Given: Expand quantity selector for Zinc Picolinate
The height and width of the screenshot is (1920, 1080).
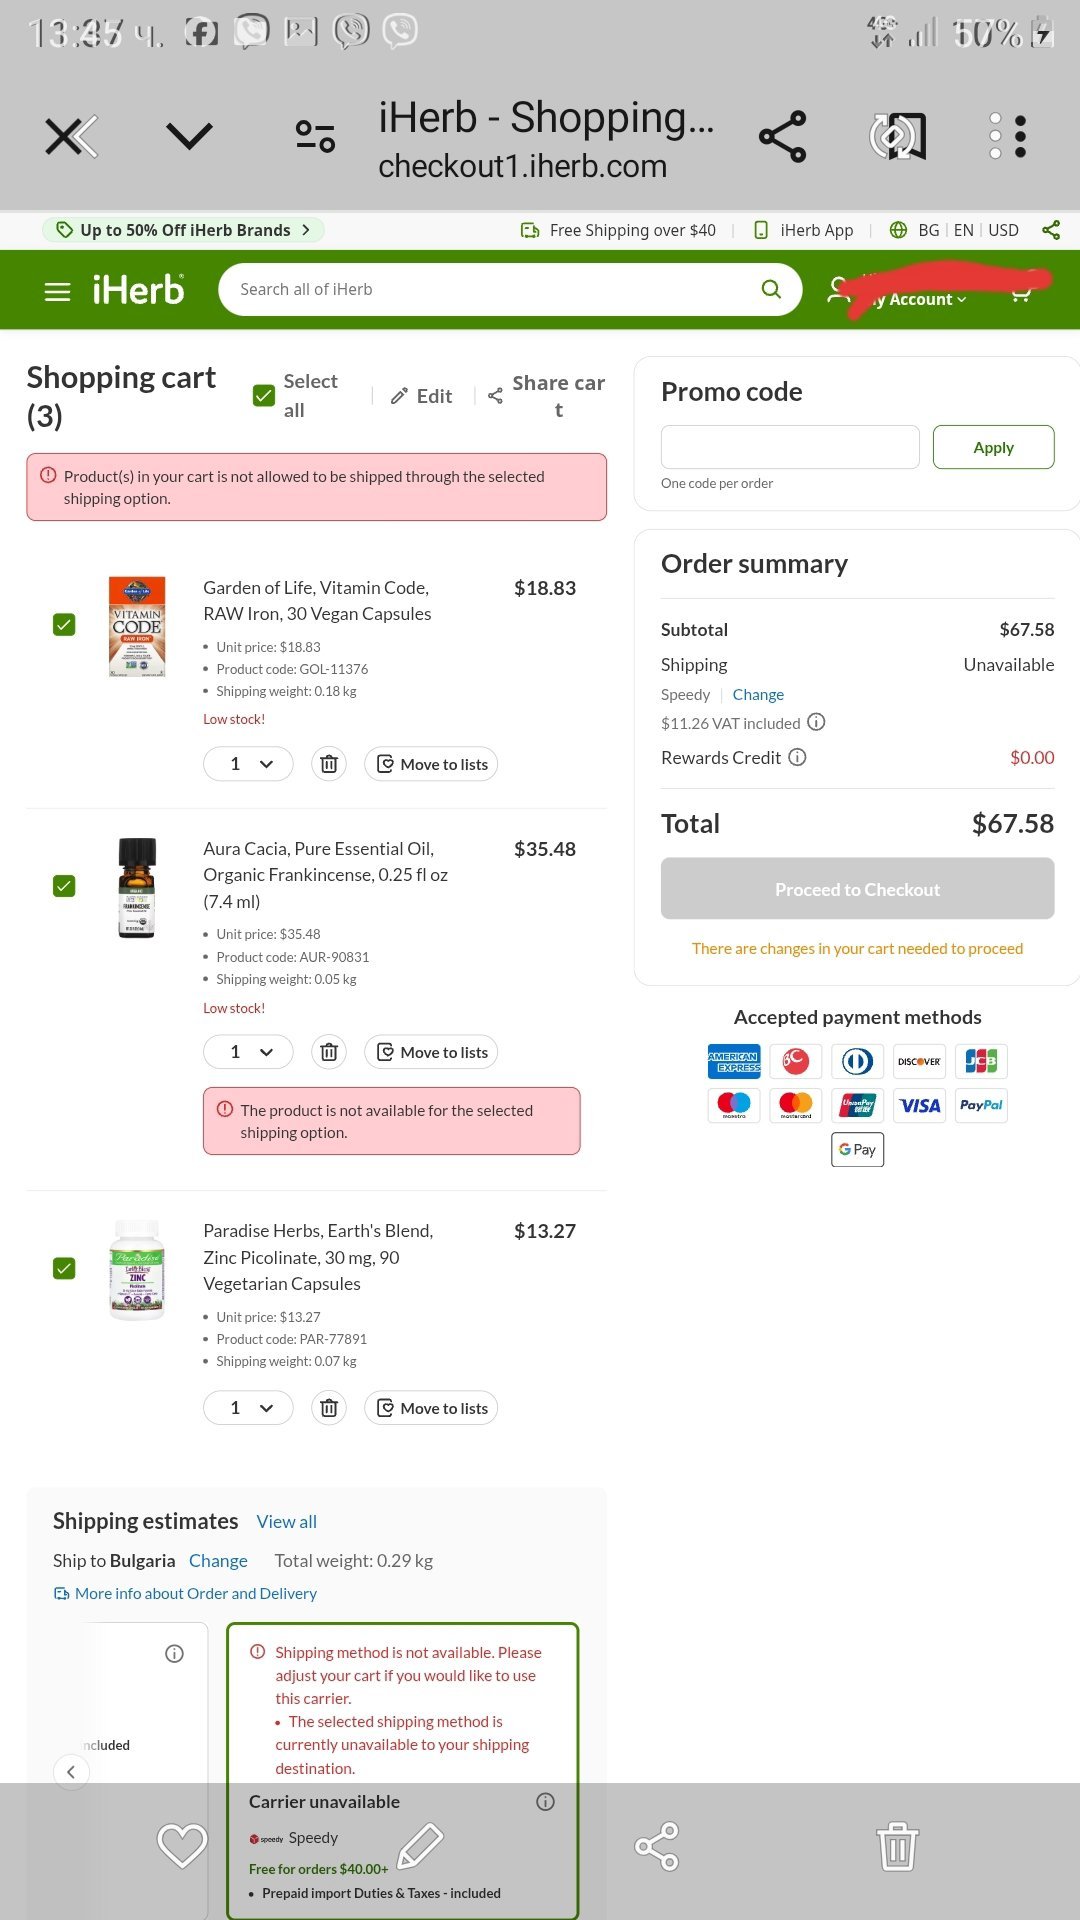Looking at the screenshot, I should click(x=248, y=1408).
